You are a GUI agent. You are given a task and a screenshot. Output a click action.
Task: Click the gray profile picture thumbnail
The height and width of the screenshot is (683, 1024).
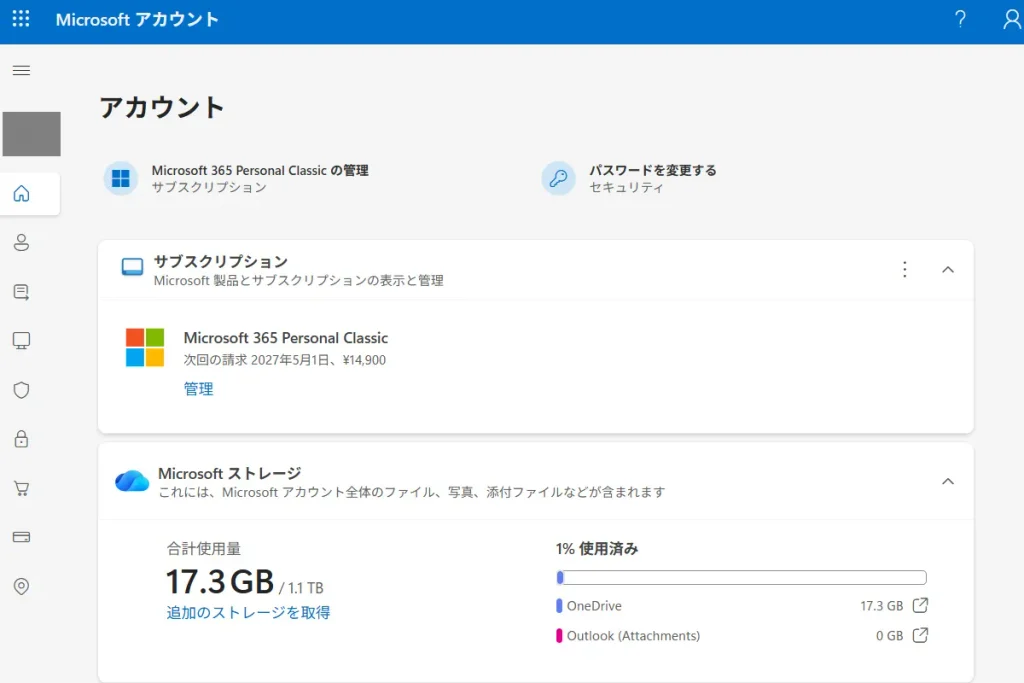[x=31, y=134]
